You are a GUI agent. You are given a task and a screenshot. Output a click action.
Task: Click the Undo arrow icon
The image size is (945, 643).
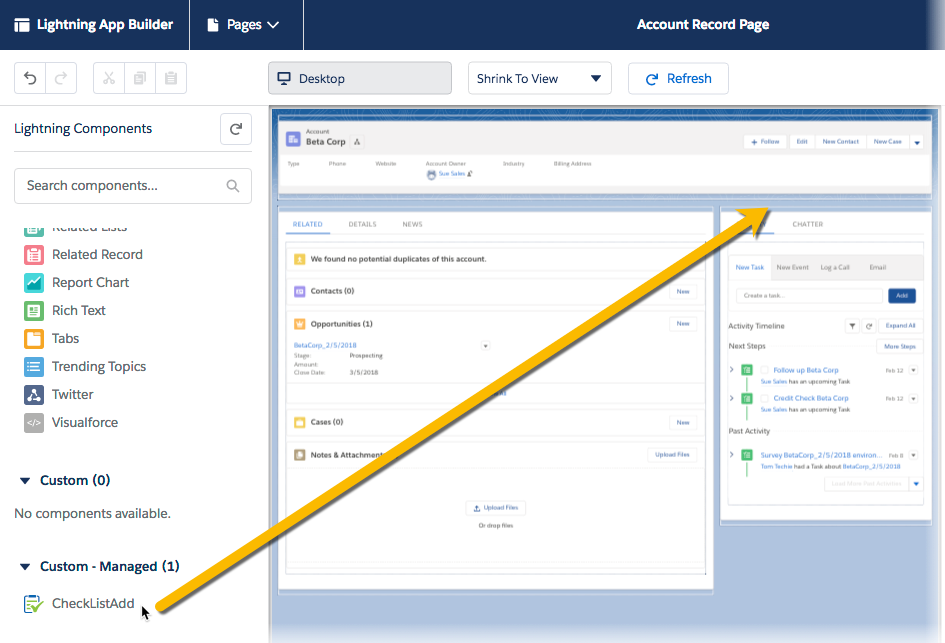(30, 78)
